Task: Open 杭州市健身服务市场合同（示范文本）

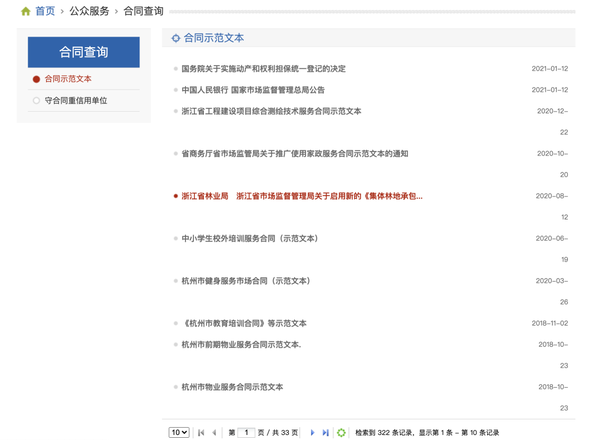Action: point(246,281)
